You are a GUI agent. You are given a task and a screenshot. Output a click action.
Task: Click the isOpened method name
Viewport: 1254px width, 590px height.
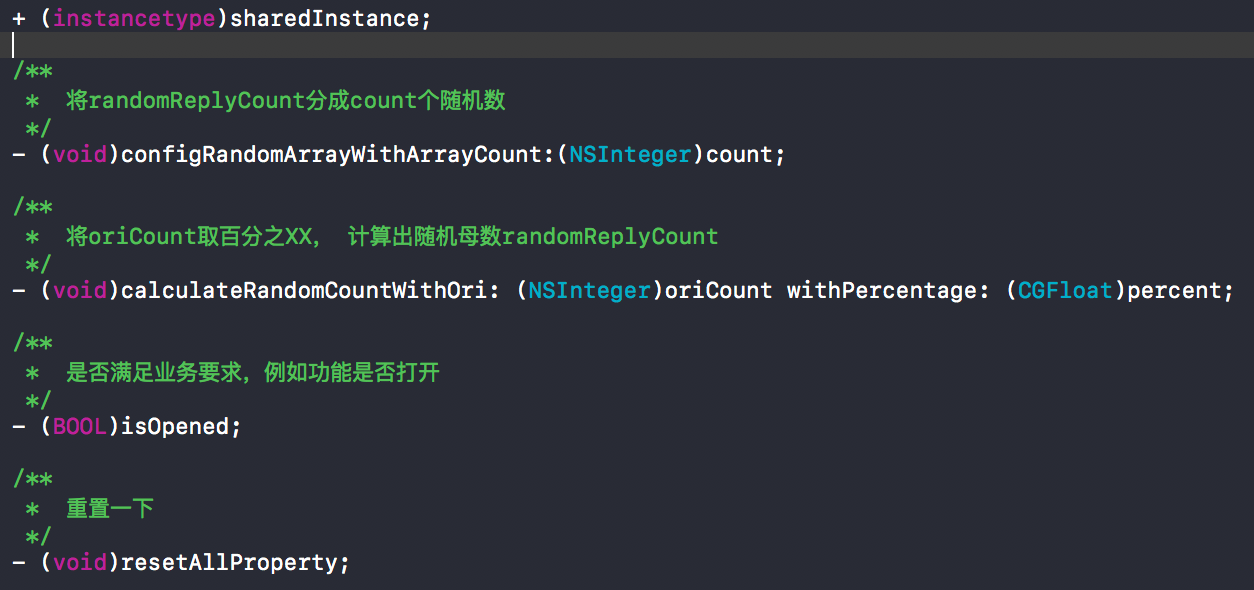tap(175, 427)
